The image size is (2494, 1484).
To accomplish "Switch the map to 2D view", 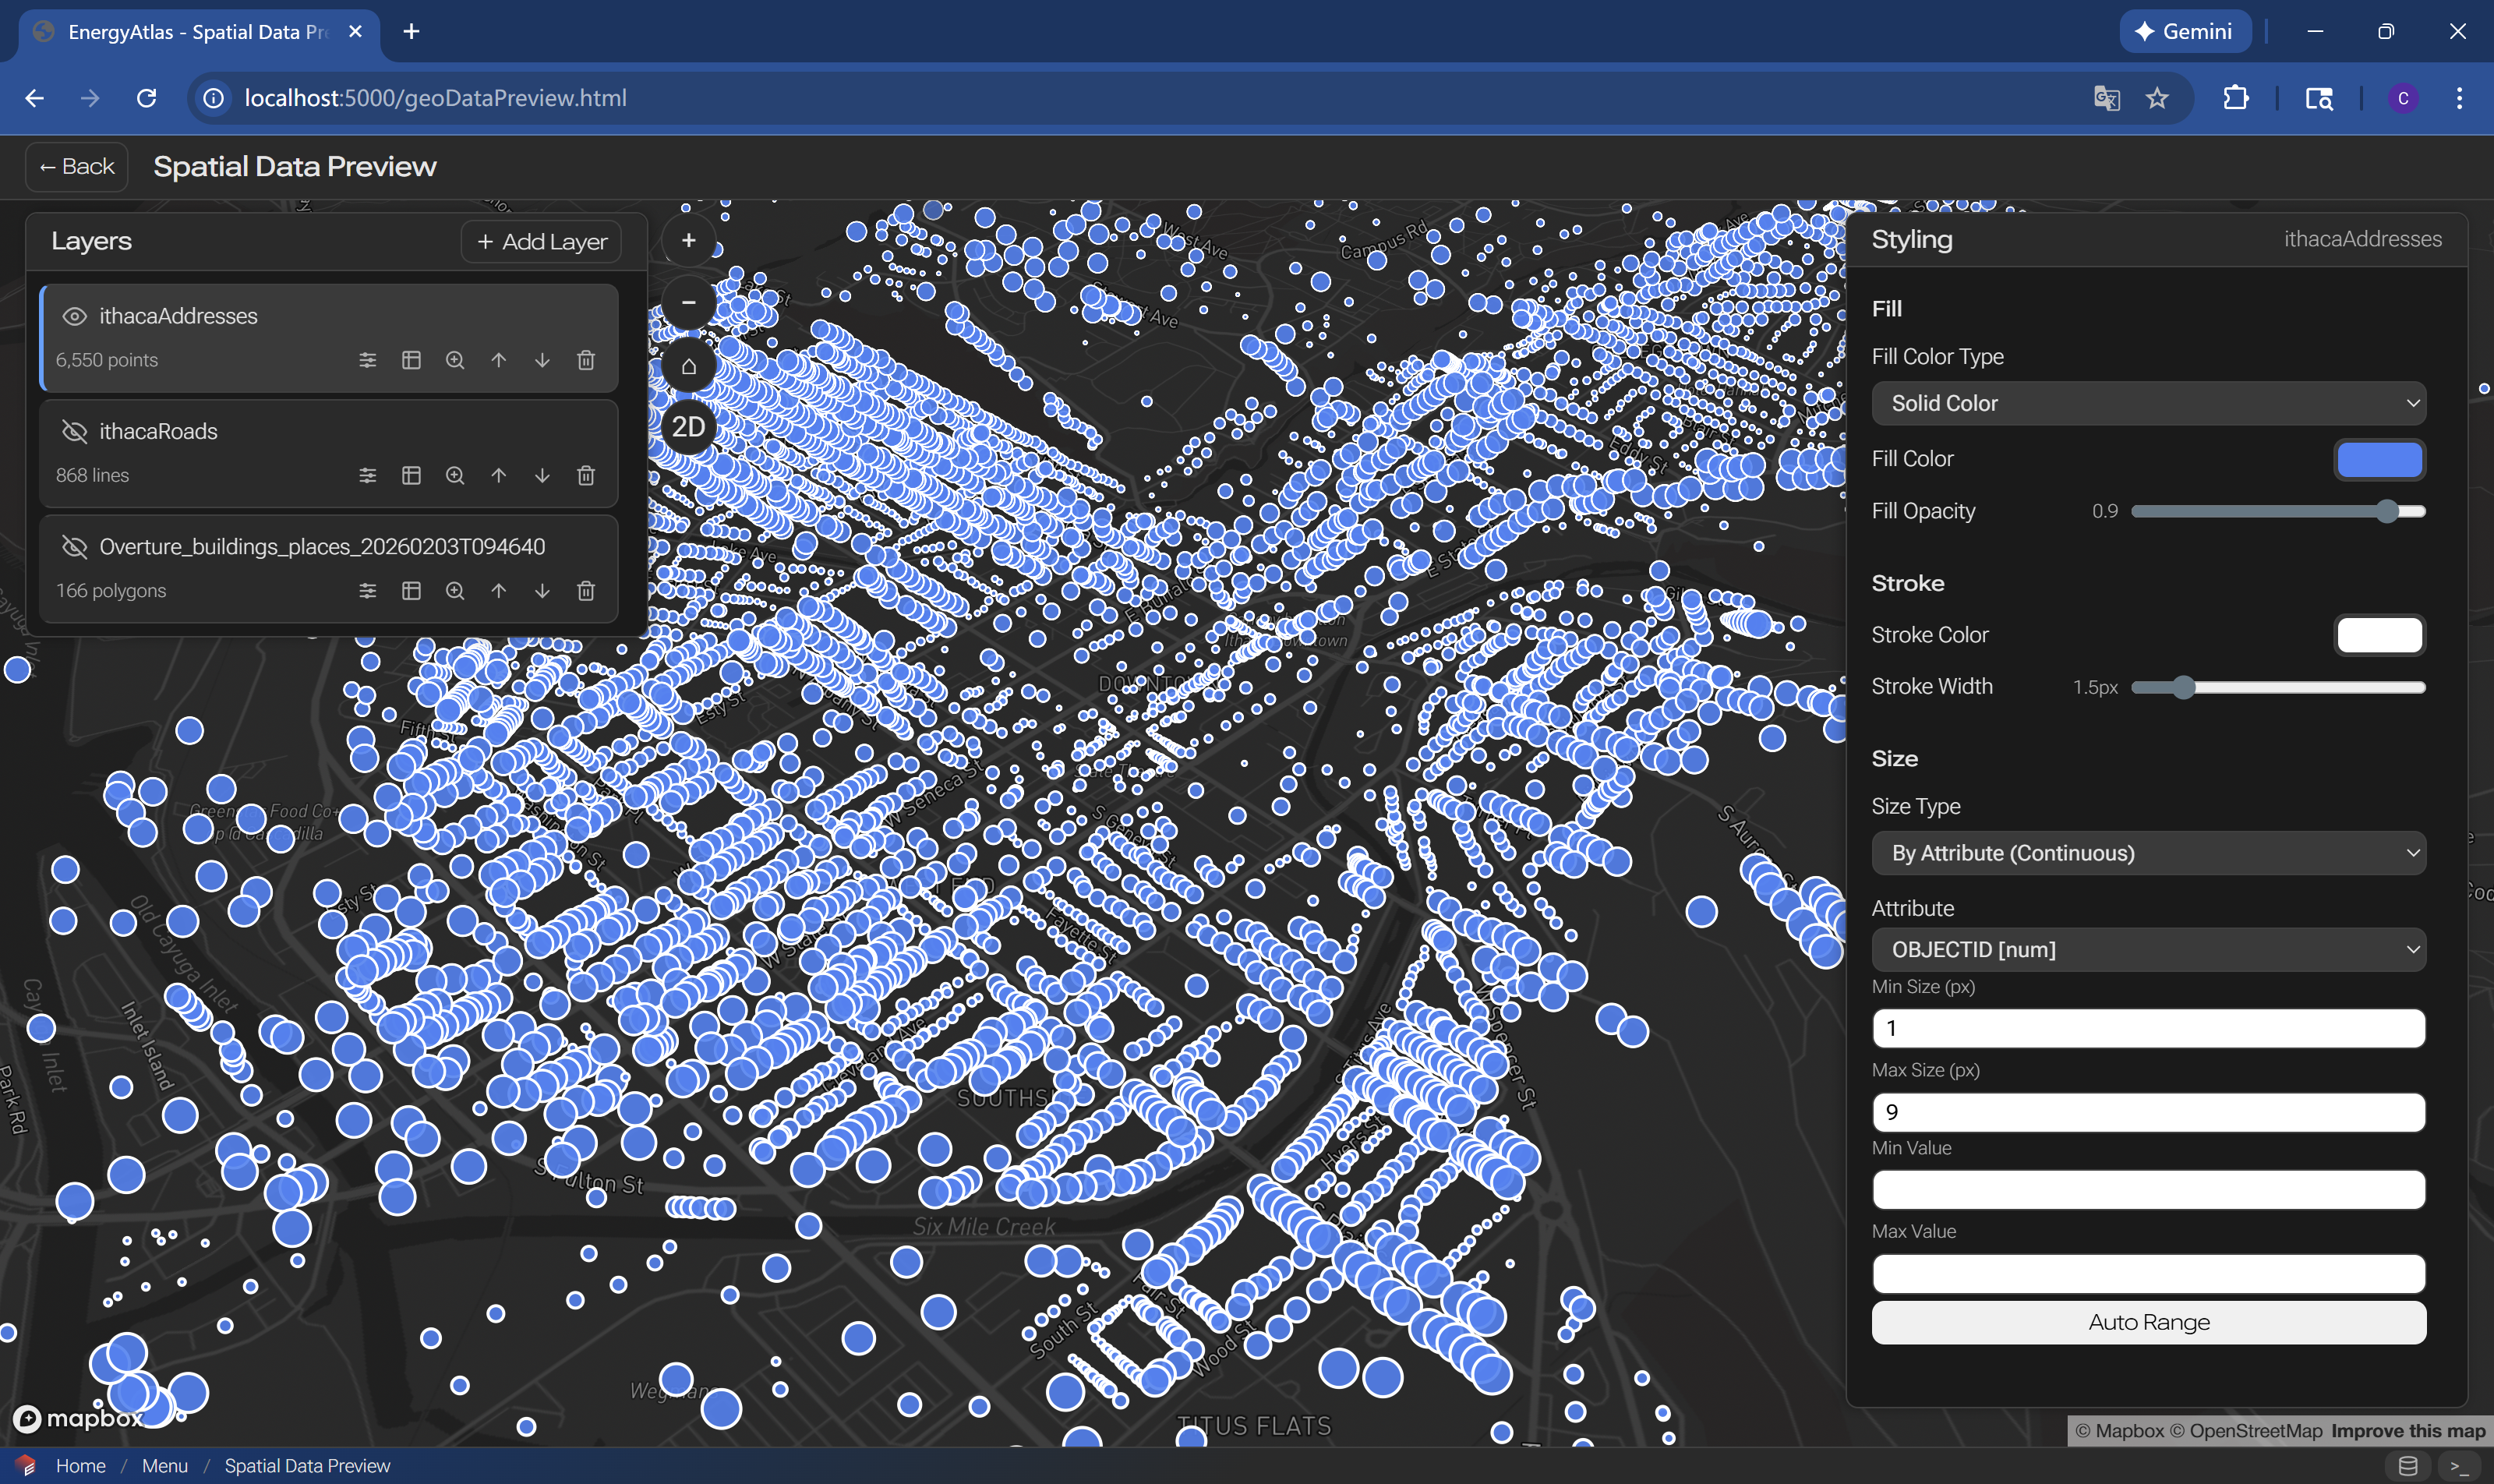I will 688,426.
